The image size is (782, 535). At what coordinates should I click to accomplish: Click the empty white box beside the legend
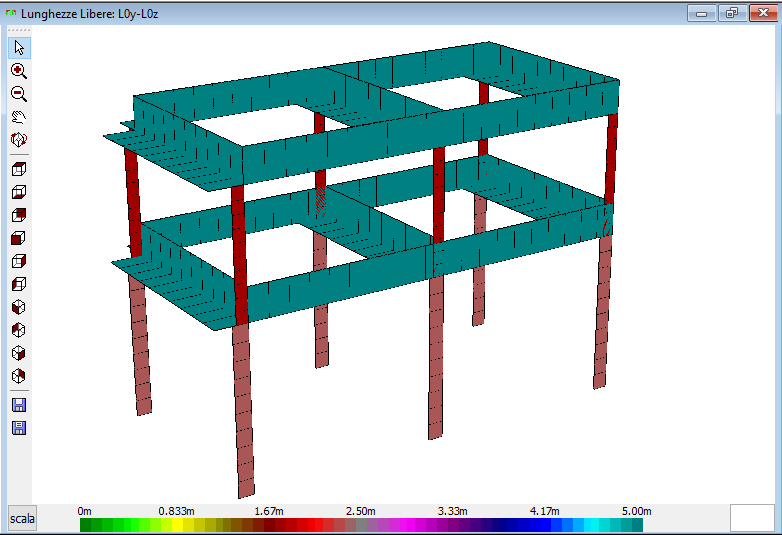(753, 518)
